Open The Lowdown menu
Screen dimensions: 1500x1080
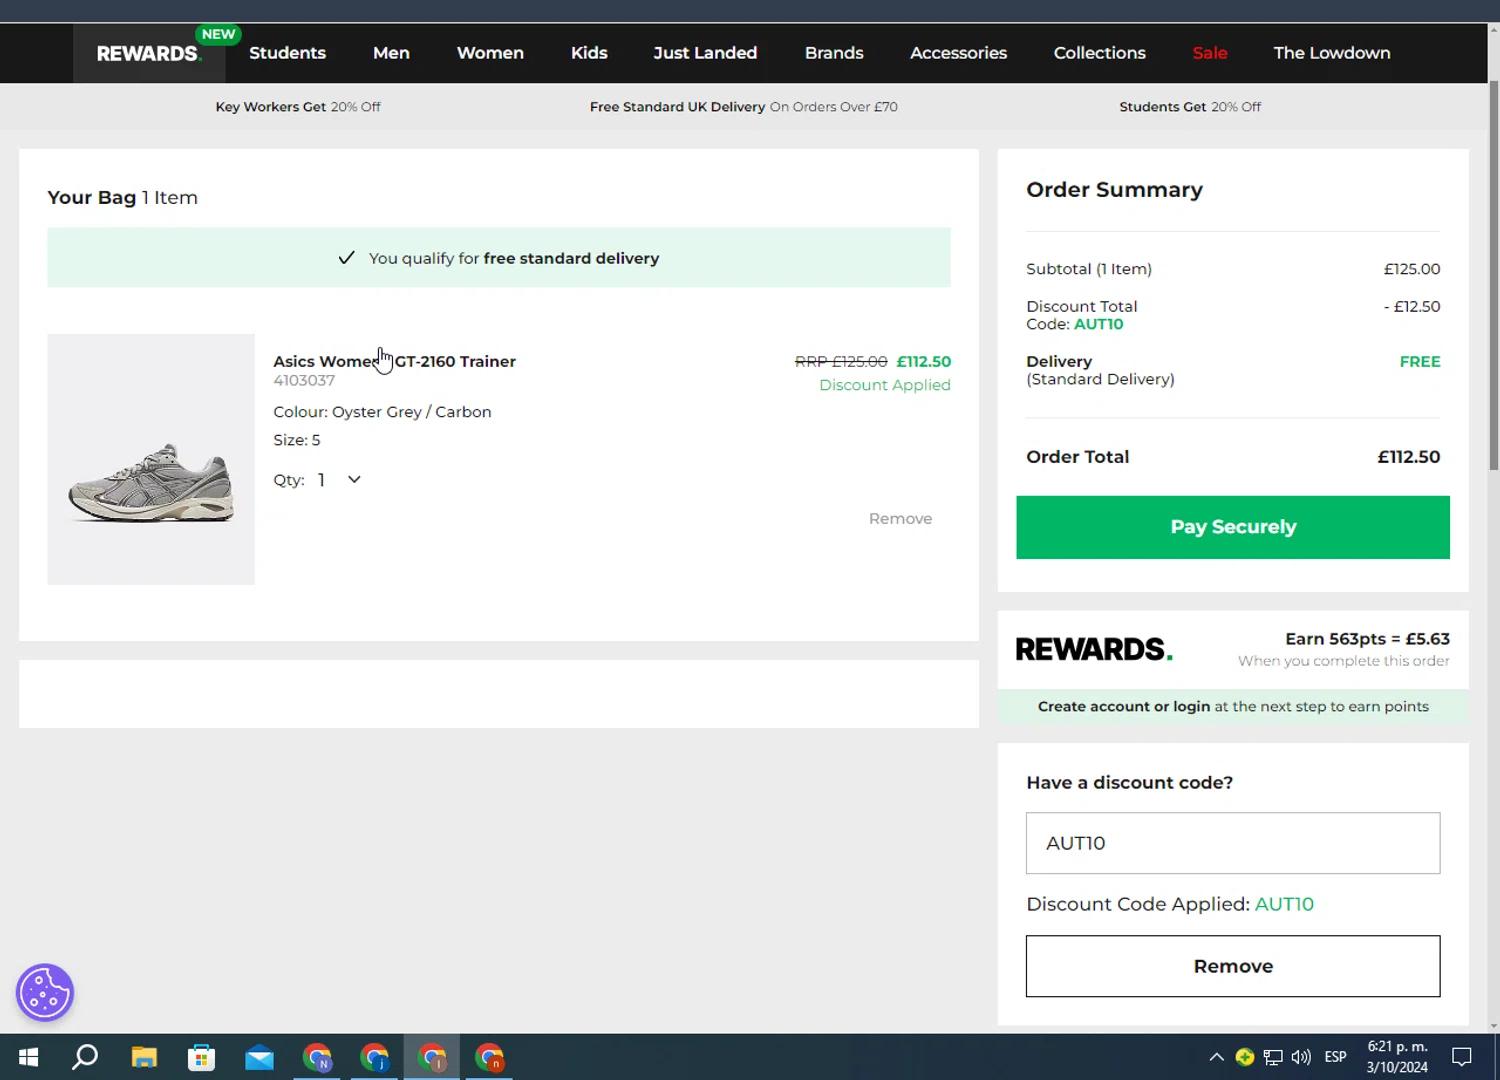pos(1332,53)
